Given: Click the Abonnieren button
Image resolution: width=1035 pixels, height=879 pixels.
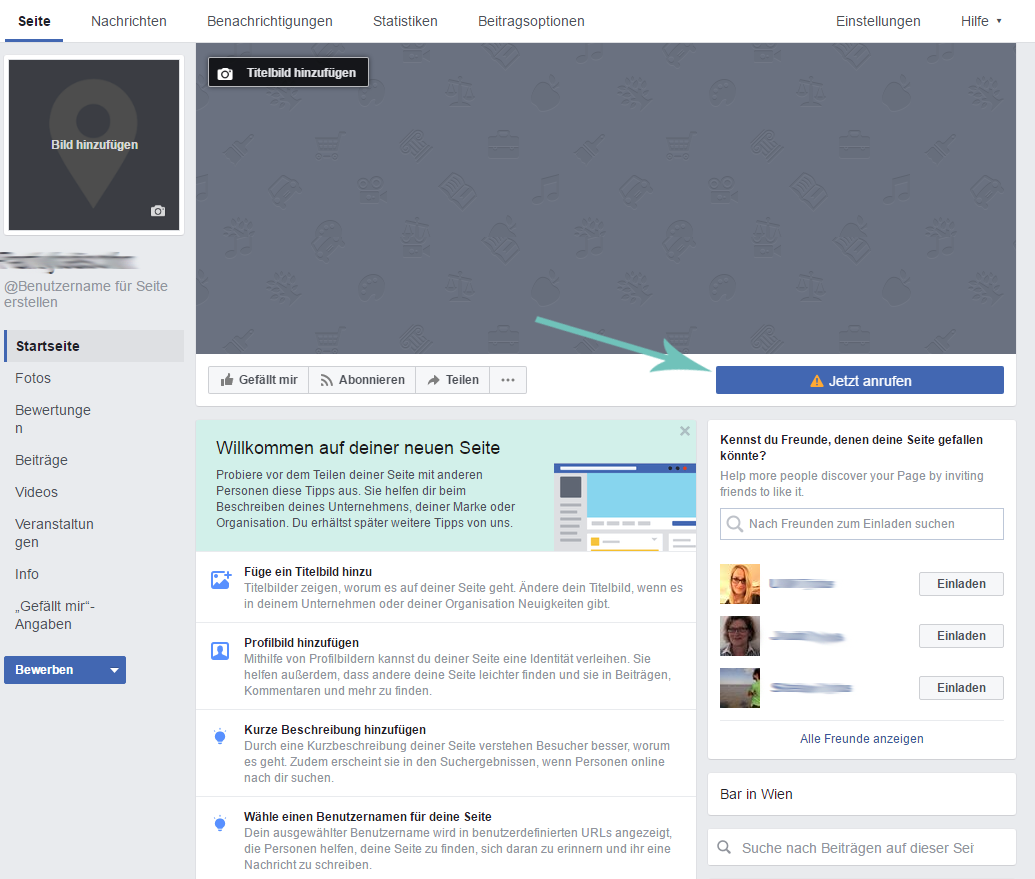Looking at the screenshot, I should tap(362, 380).
